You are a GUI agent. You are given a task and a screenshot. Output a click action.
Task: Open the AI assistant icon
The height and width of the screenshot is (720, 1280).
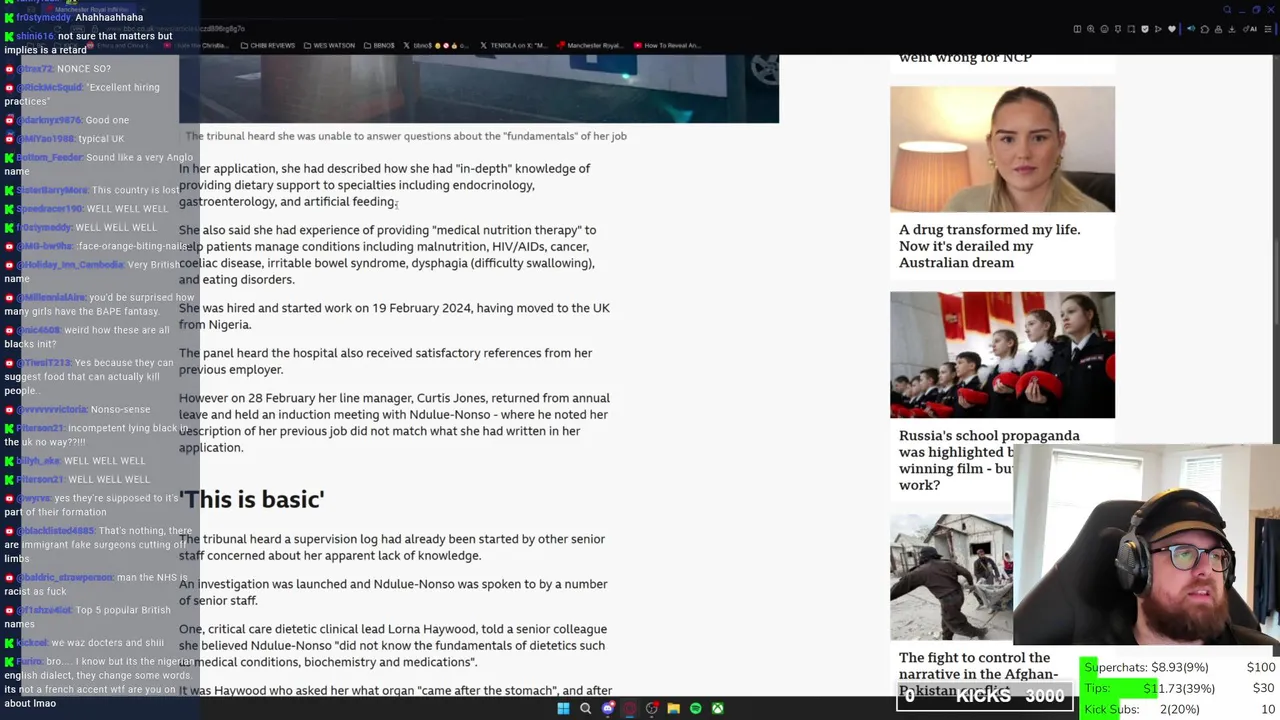(x=1250, y=29)
